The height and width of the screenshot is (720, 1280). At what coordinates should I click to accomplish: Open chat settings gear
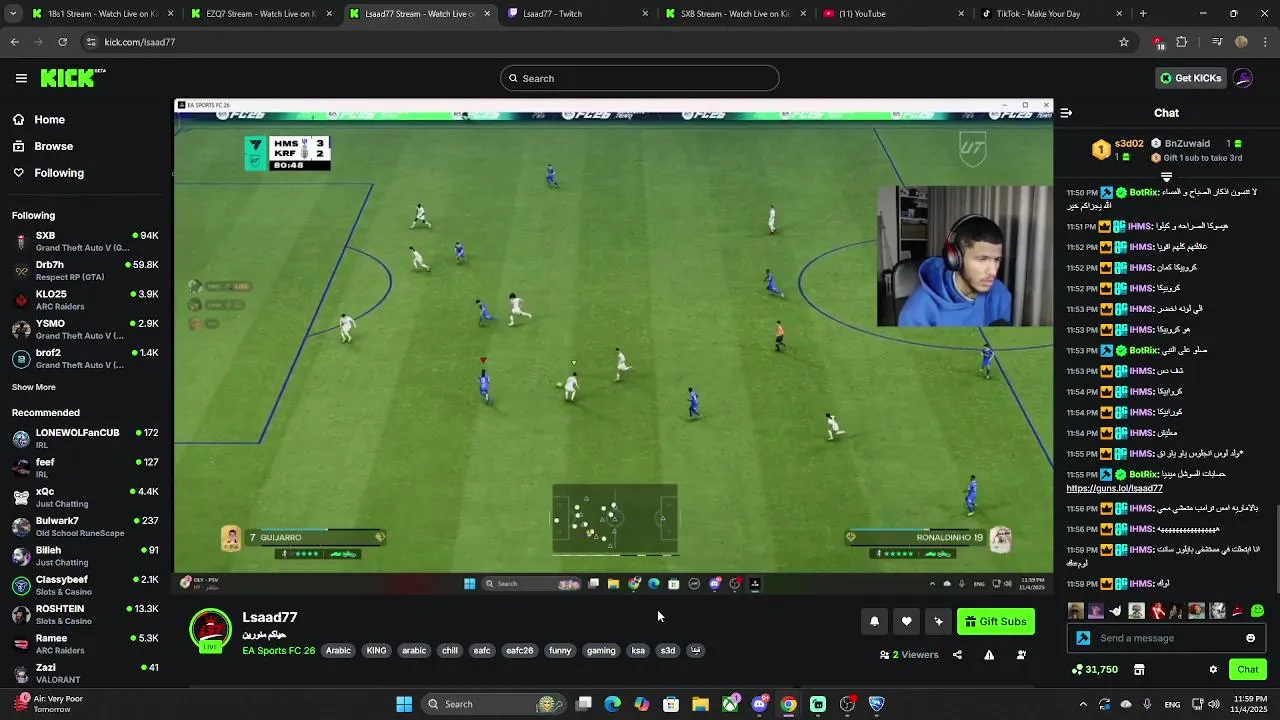pos(1213,670)
